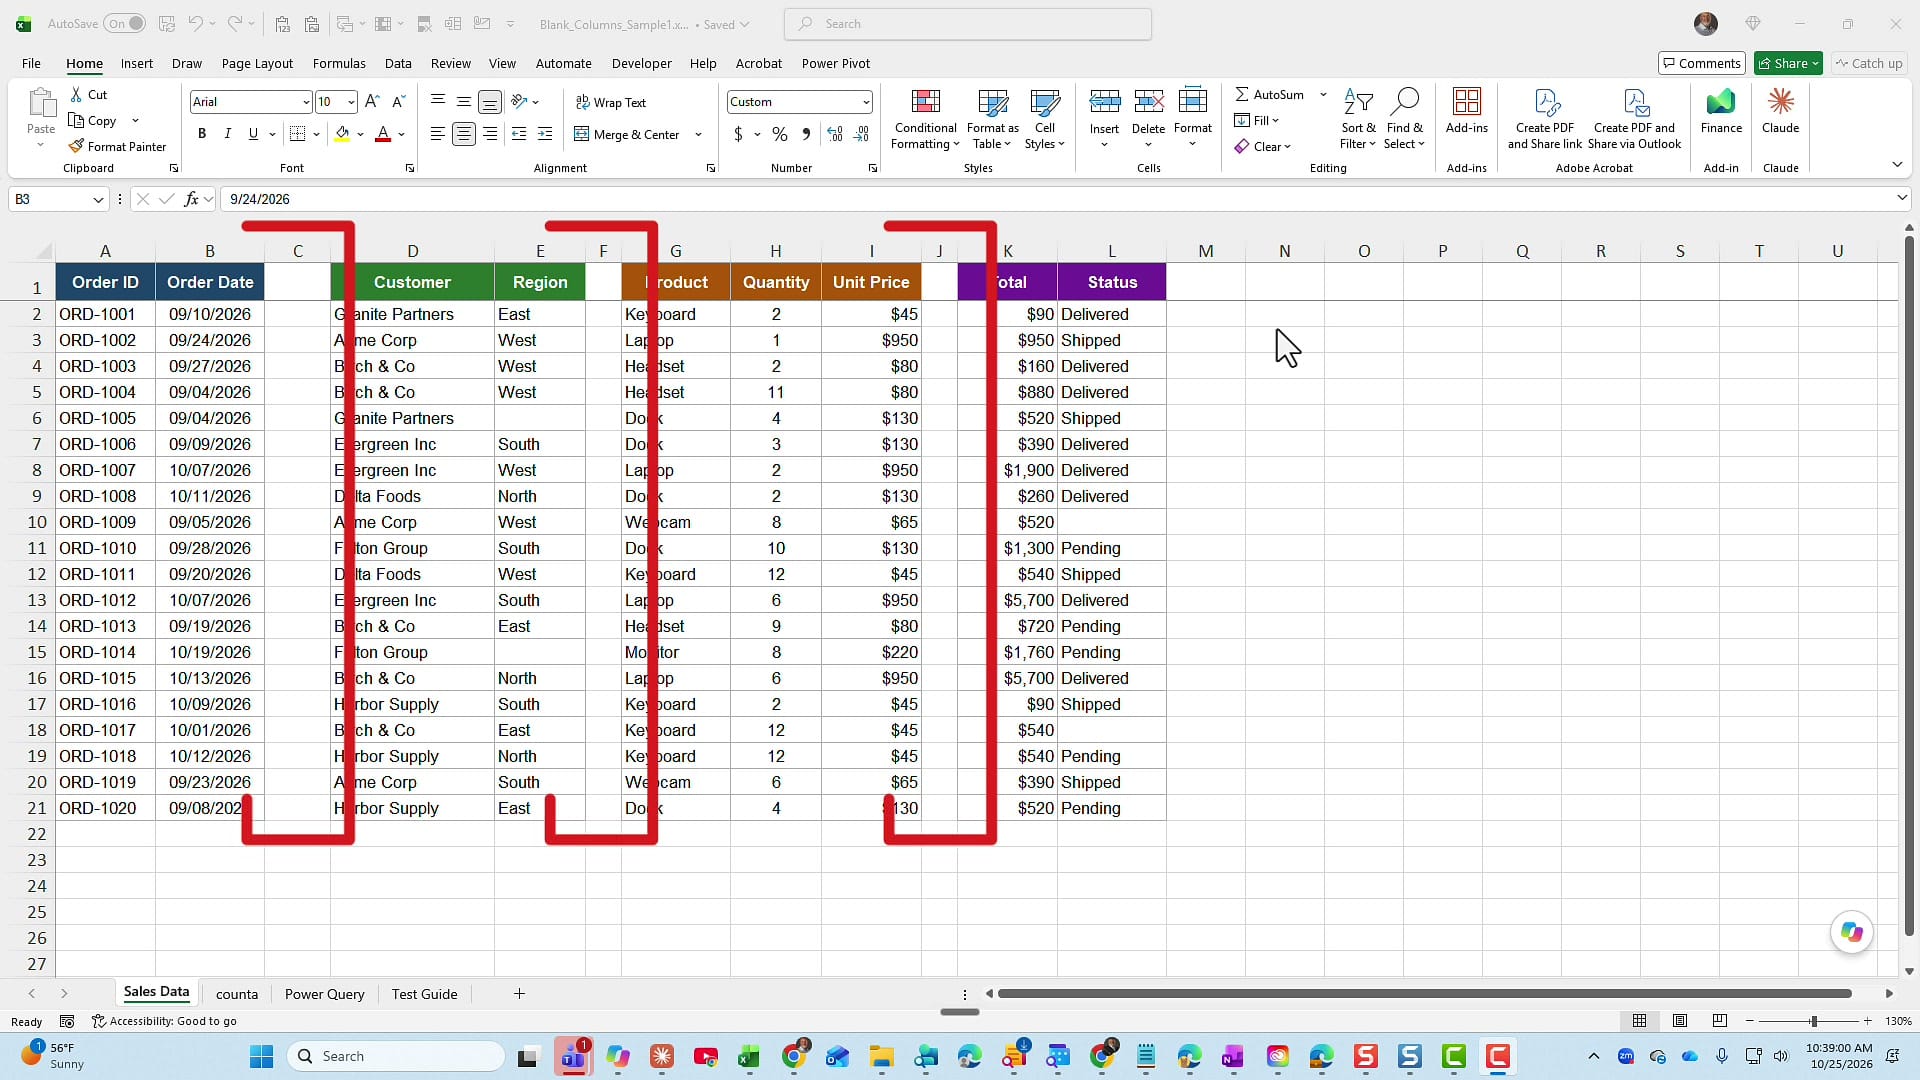Open the Add-ins icon
1920x1080 pixels.
(1467, 102)
